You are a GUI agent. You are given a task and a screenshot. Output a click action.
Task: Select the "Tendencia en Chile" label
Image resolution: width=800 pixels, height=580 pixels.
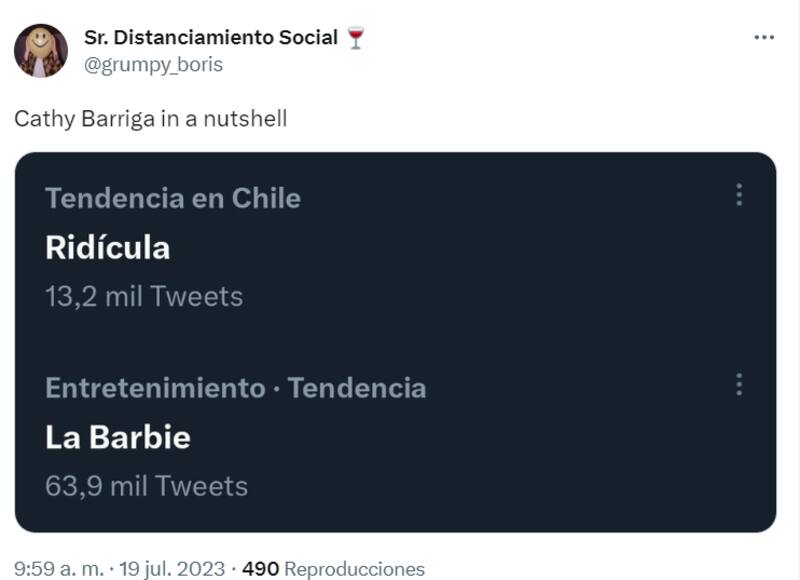coord(172,198)
